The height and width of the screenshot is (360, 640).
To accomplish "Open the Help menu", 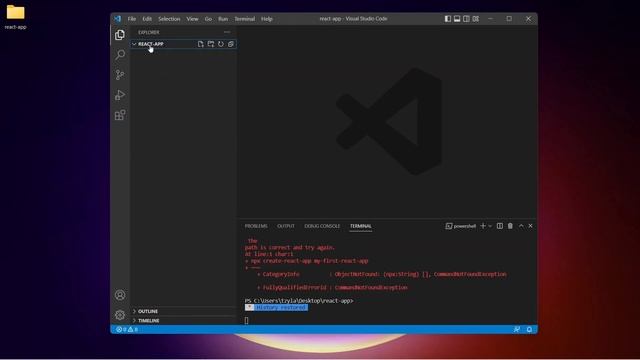I will pyautogui.click(x=267, y=19).
